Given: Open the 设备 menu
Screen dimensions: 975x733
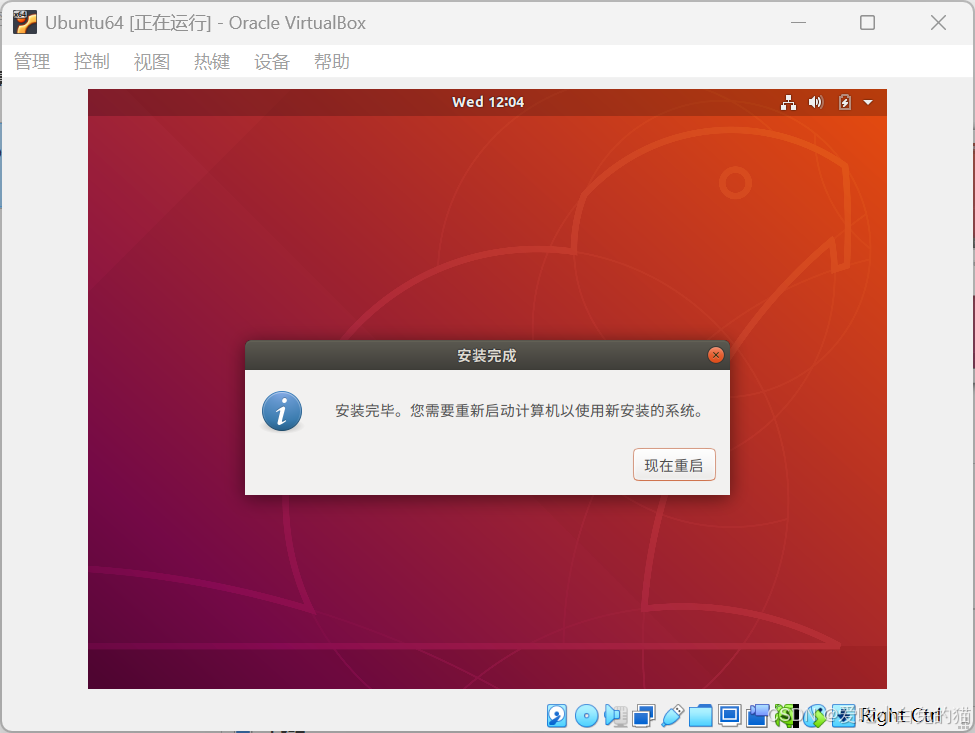Looking at the screenshot, I should pyautogui.click(x=272, y=62).
